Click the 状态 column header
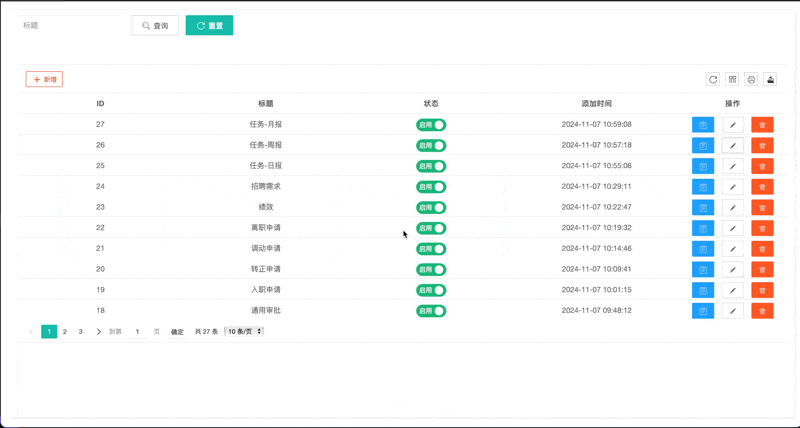 tap(431, 104)
